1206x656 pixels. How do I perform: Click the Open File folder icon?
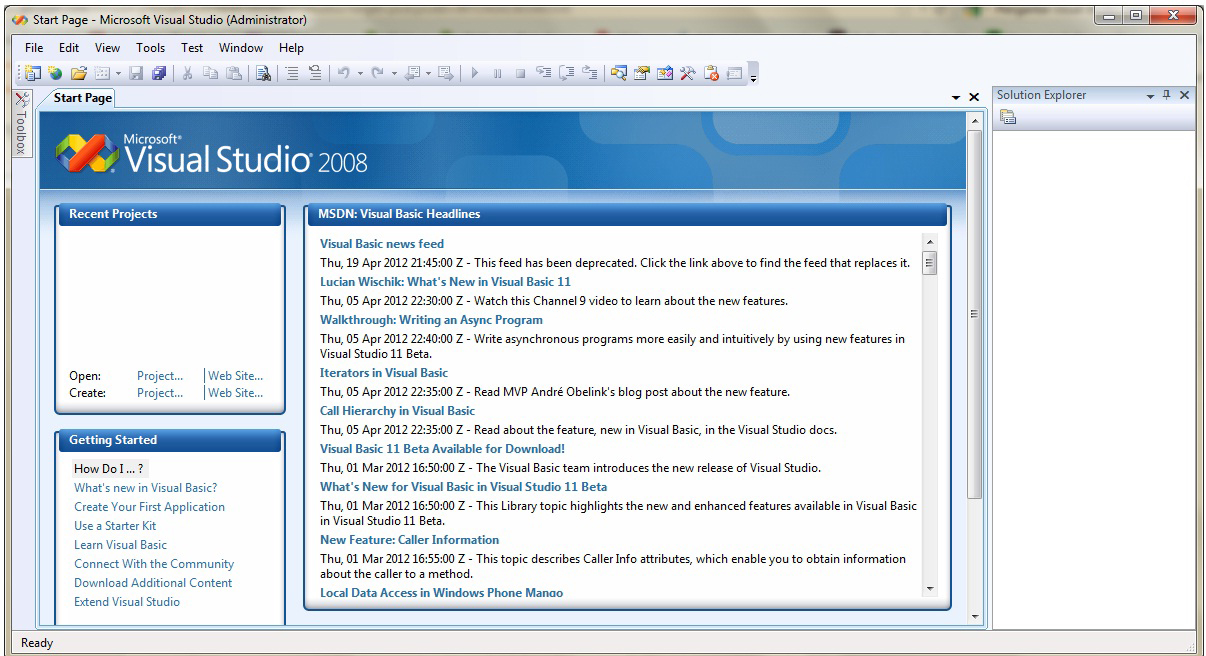coord(78,73)
